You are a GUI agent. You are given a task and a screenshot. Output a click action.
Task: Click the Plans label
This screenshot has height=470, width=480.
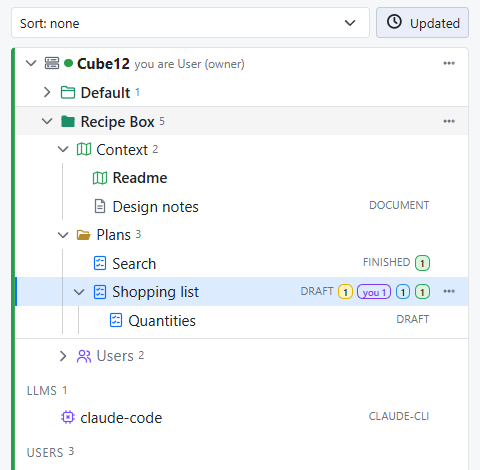(x=113, y=235)
